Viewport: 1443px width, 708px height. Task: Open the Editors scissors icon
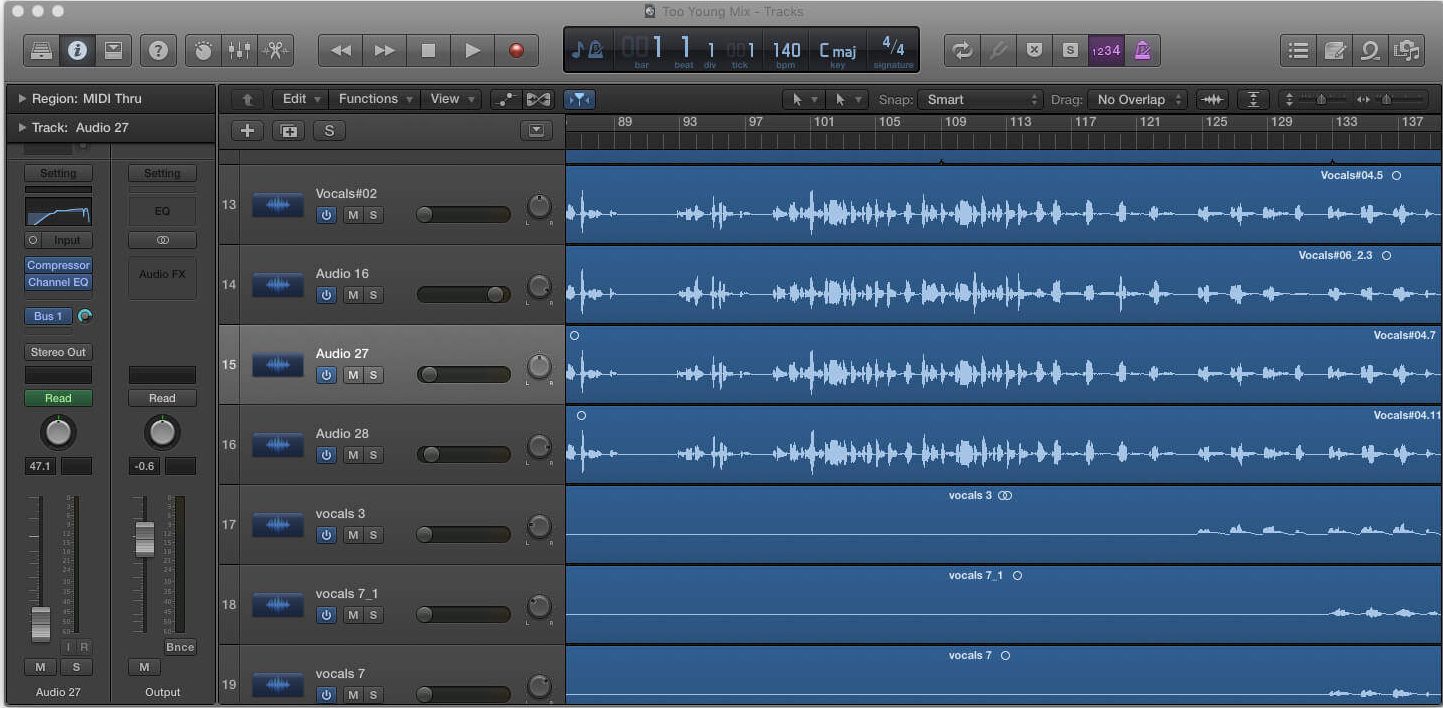[275, 50]
